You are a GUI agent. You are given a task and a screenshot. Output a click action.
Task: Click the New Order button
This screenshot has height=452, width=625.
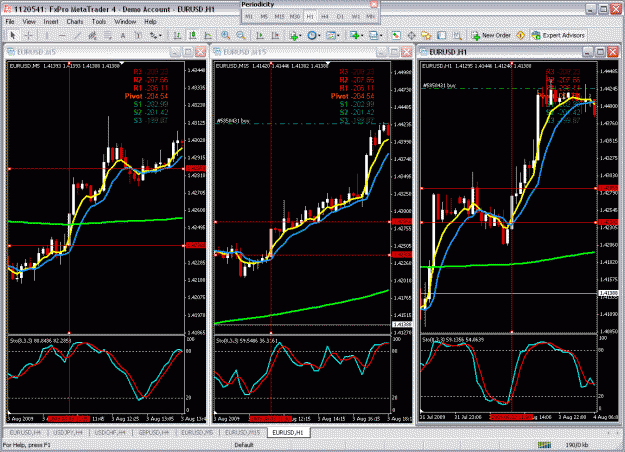point(491,35)
